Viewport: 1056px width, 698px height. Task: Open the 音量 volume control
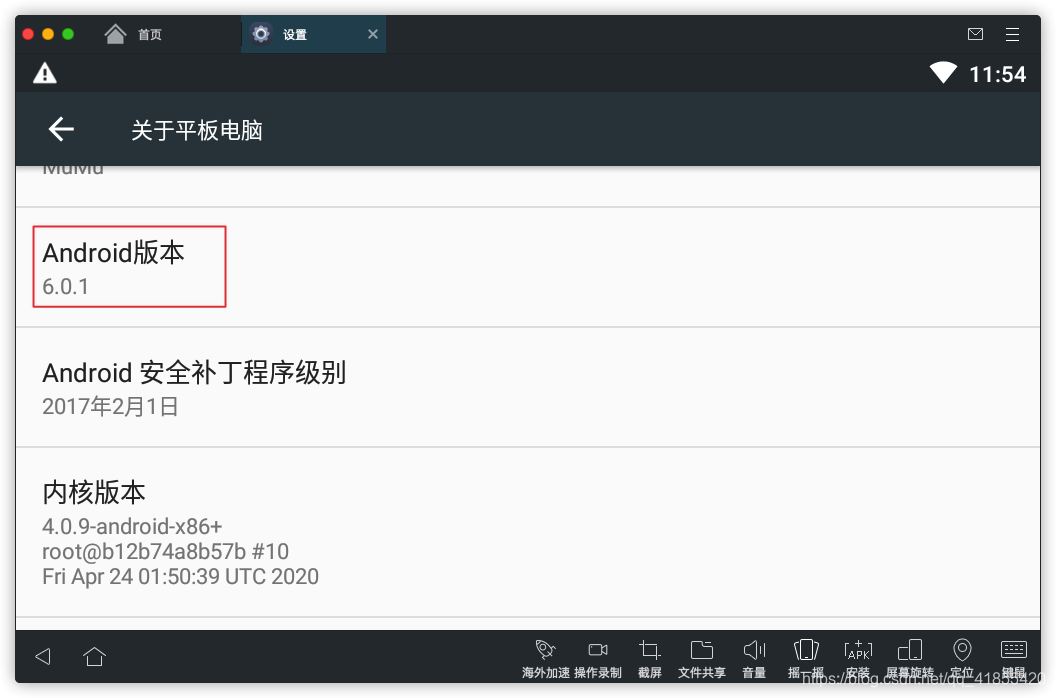[x=754, y=658]
